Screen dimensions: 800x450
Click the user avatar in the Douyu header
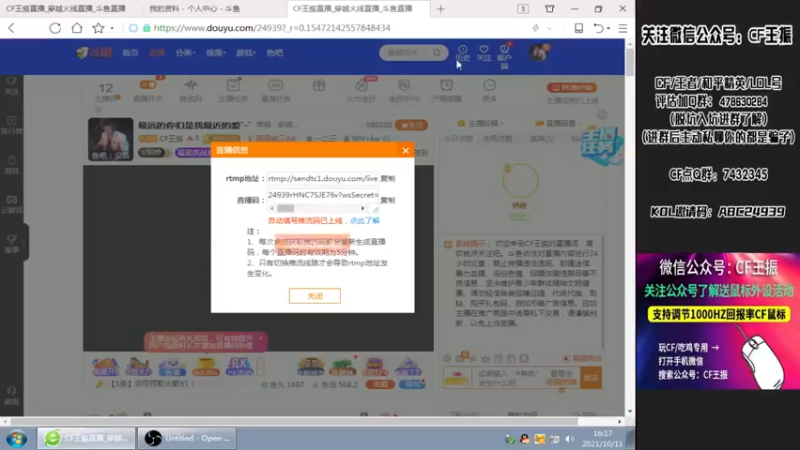(538, 53)
